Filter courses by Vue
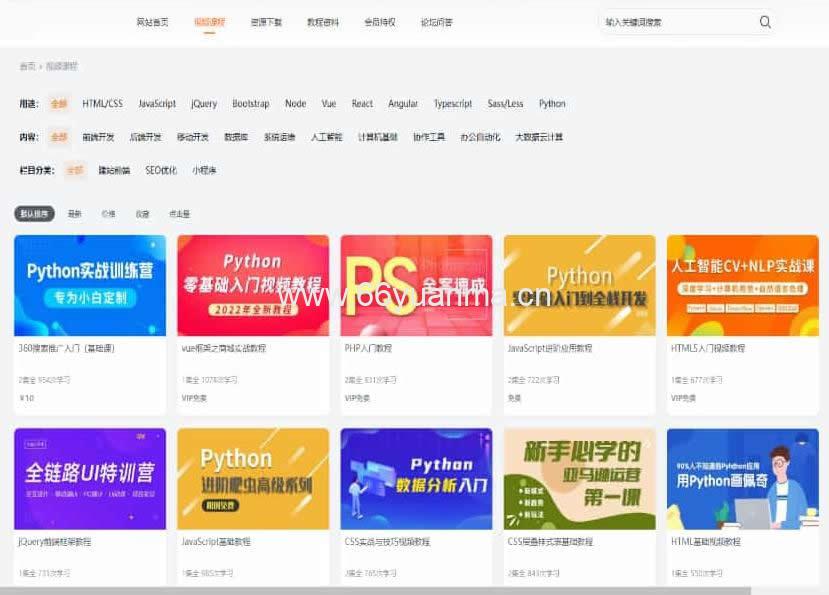Image resolution: width=829 pixels, height=595 pixels. (328, 103)
